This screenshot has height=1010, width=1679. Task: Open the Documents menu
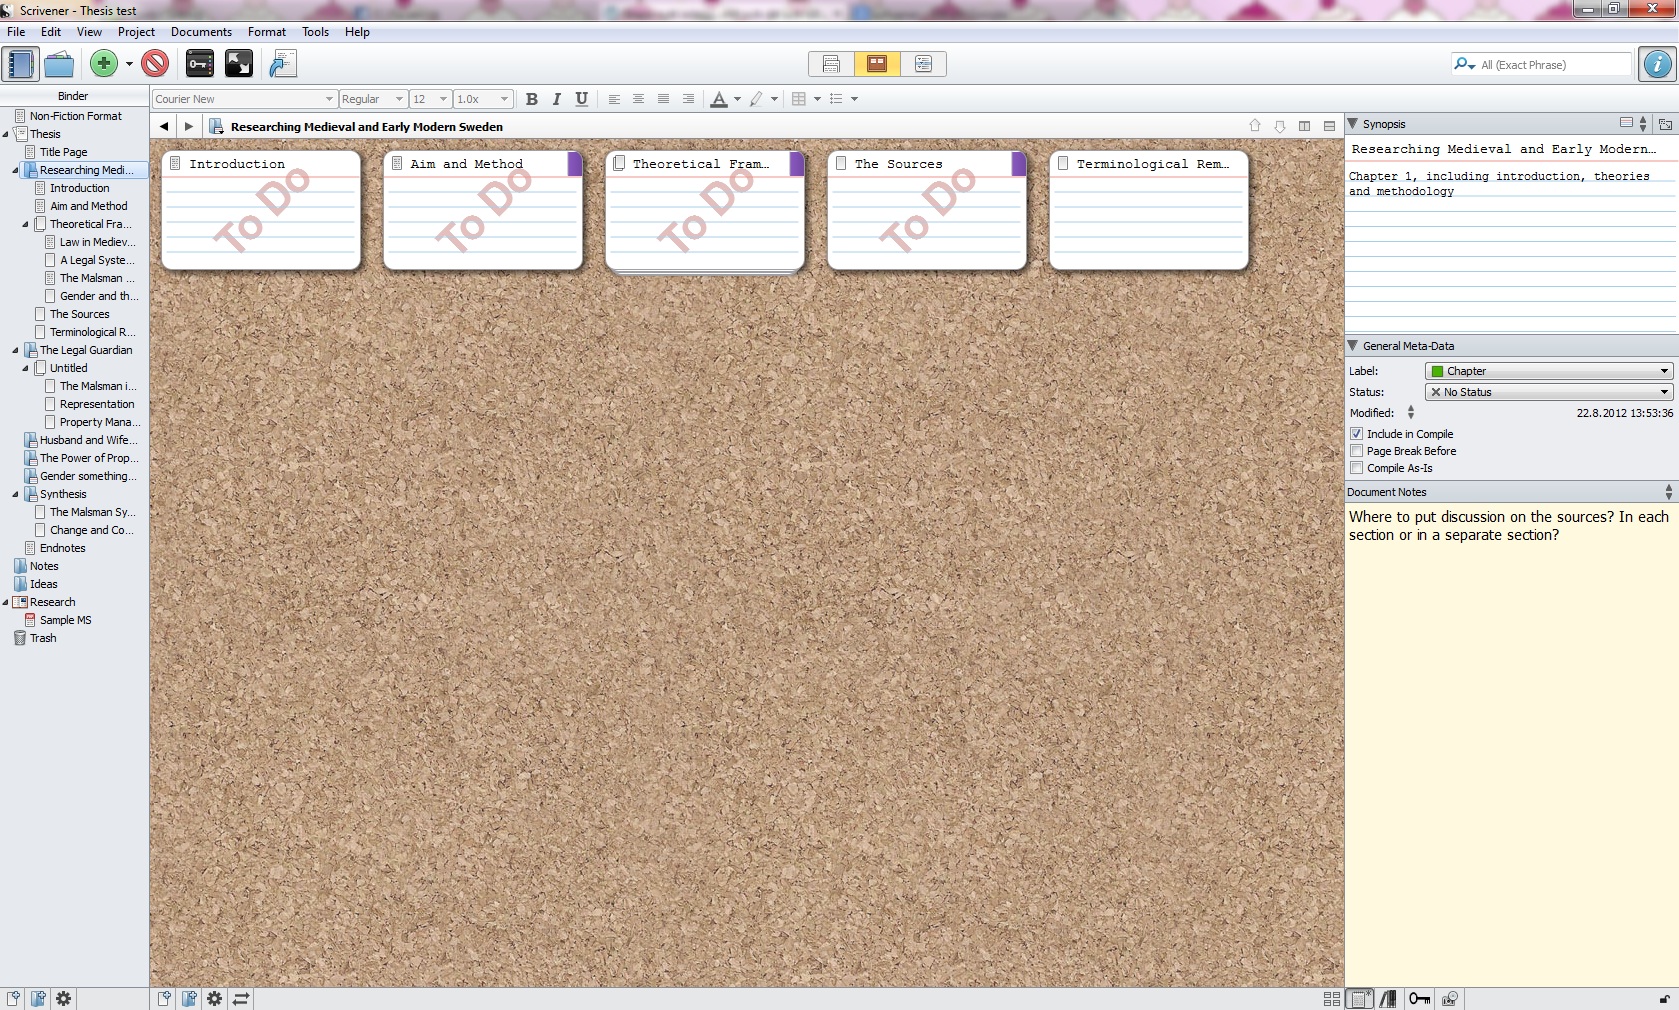[201, 32]
